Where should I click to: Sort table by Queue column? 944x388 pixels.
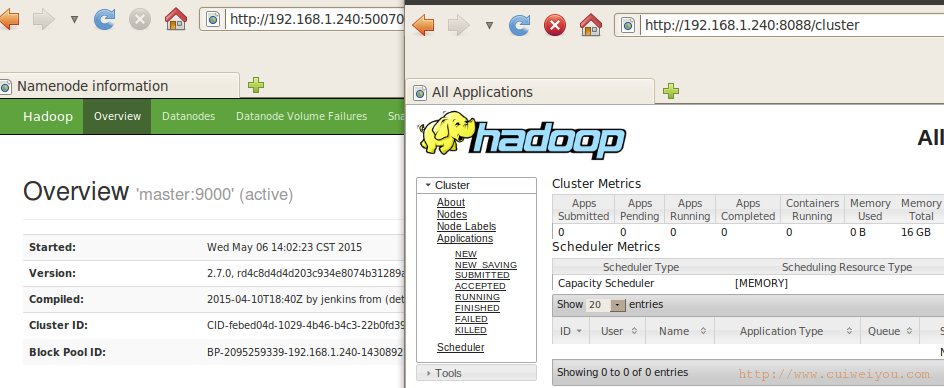click(x=890, y=331)
